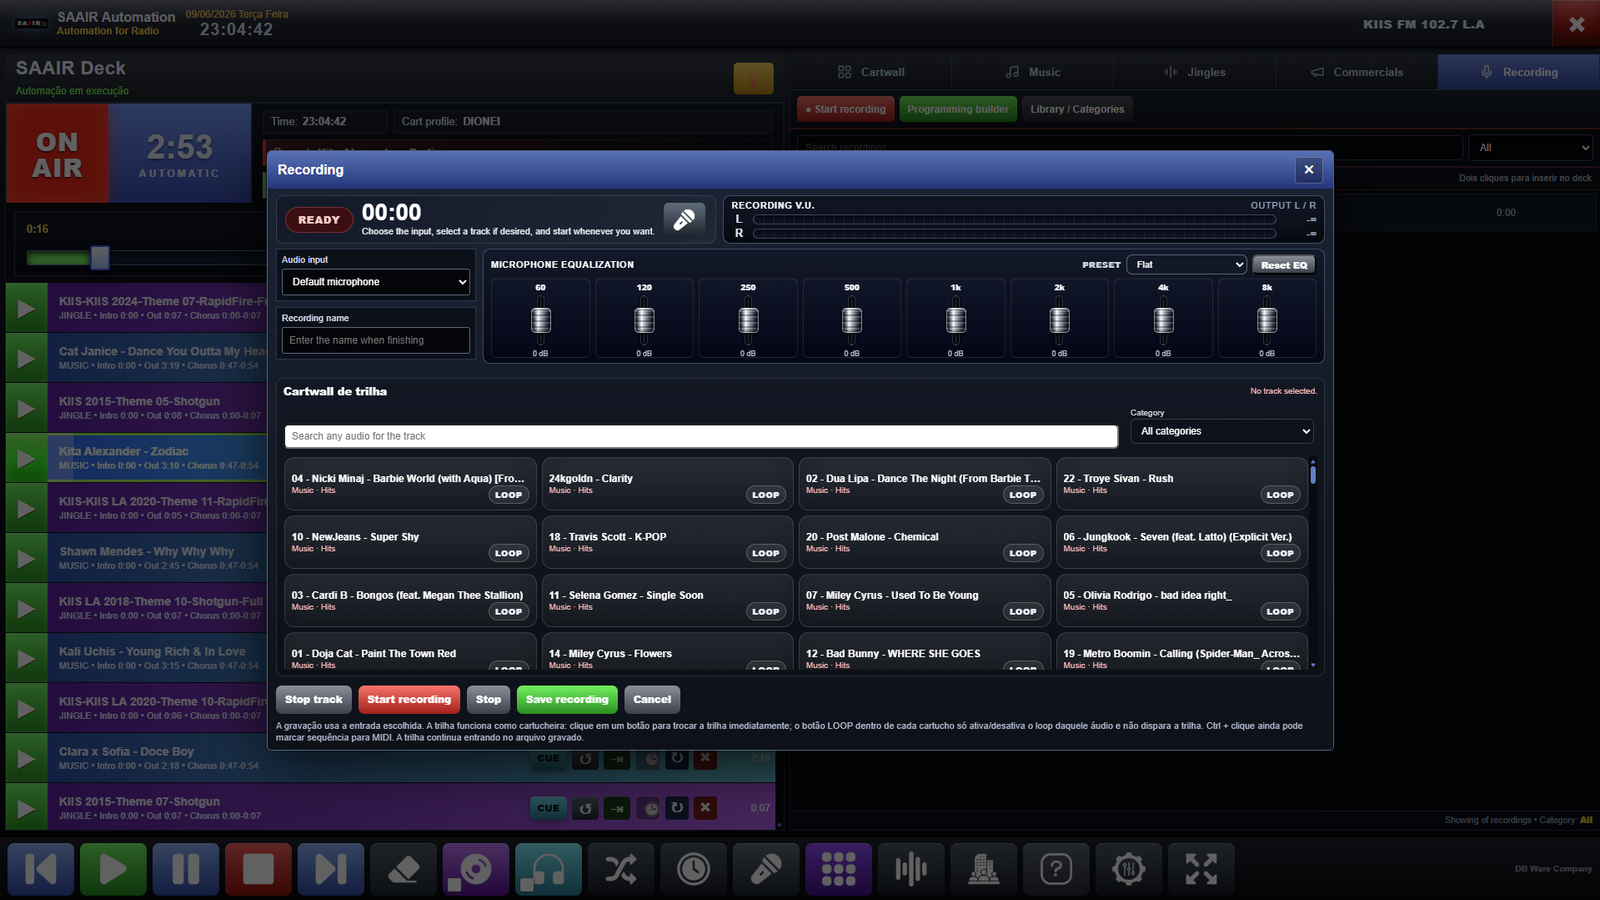The width and height of the screenshot is (1600, 900).
Task: Click the green Save recording button
Action: tap(567, 700)
